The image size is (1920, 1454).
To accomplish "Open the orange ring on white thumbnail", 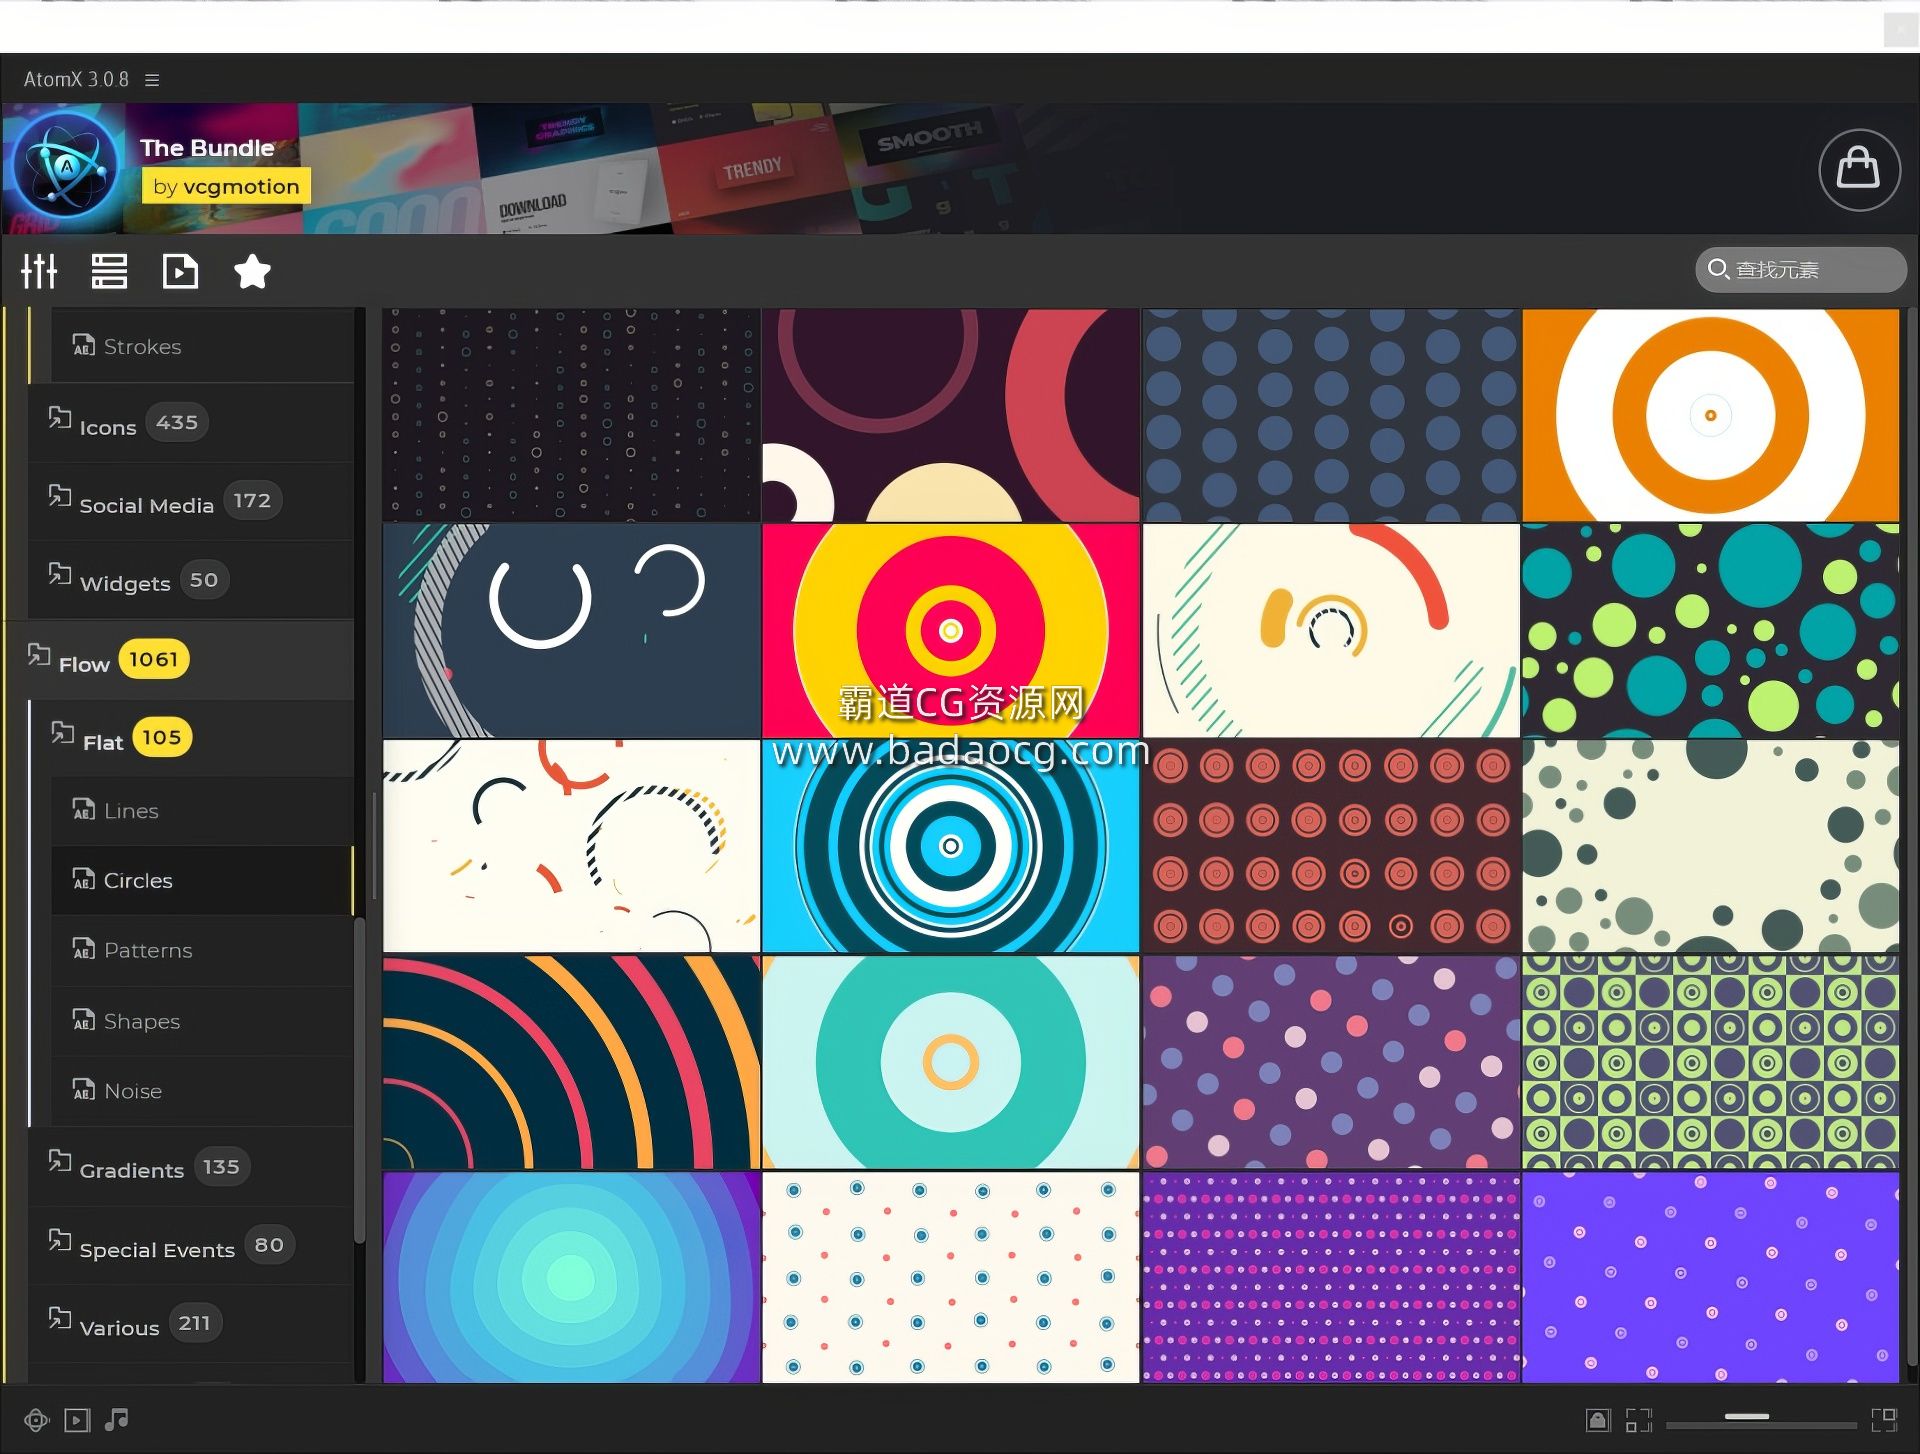I will point(1710,415).
